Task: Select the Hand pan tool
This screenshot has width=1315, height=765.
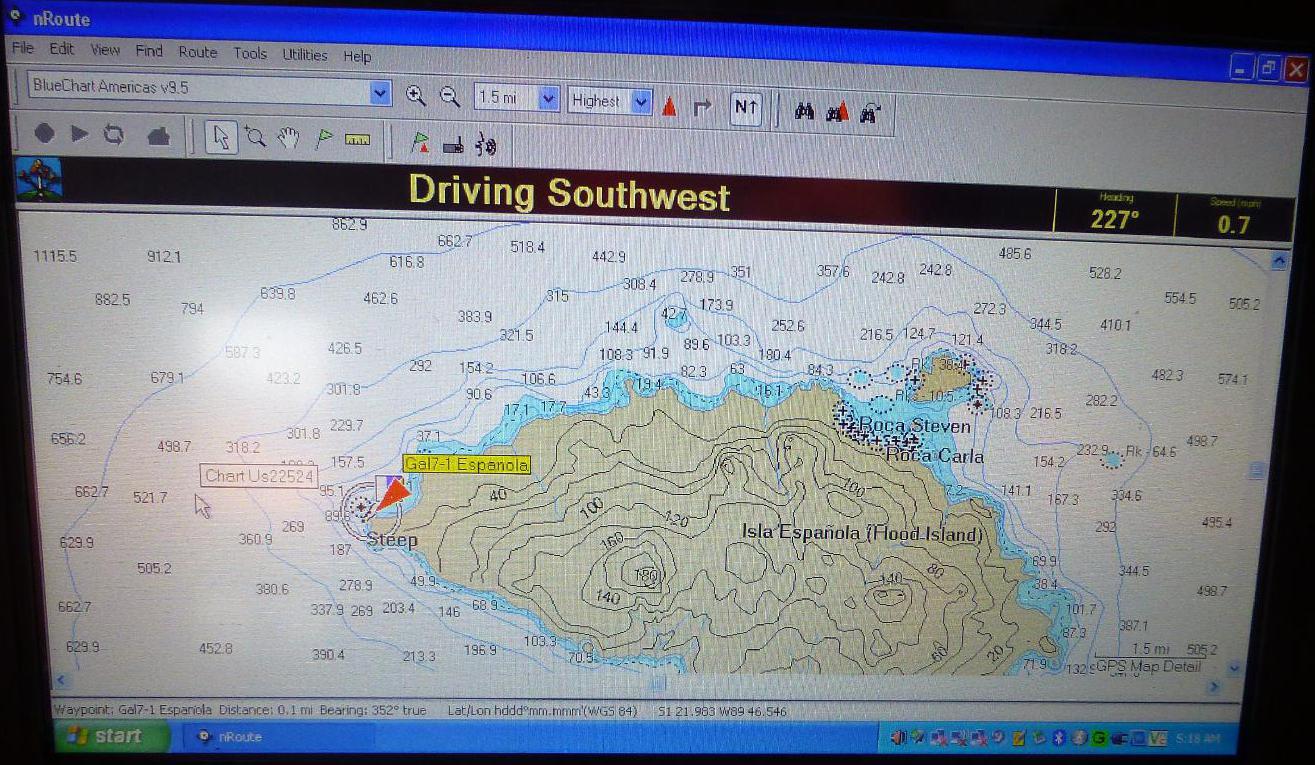Action: click(x=289, y=139)
